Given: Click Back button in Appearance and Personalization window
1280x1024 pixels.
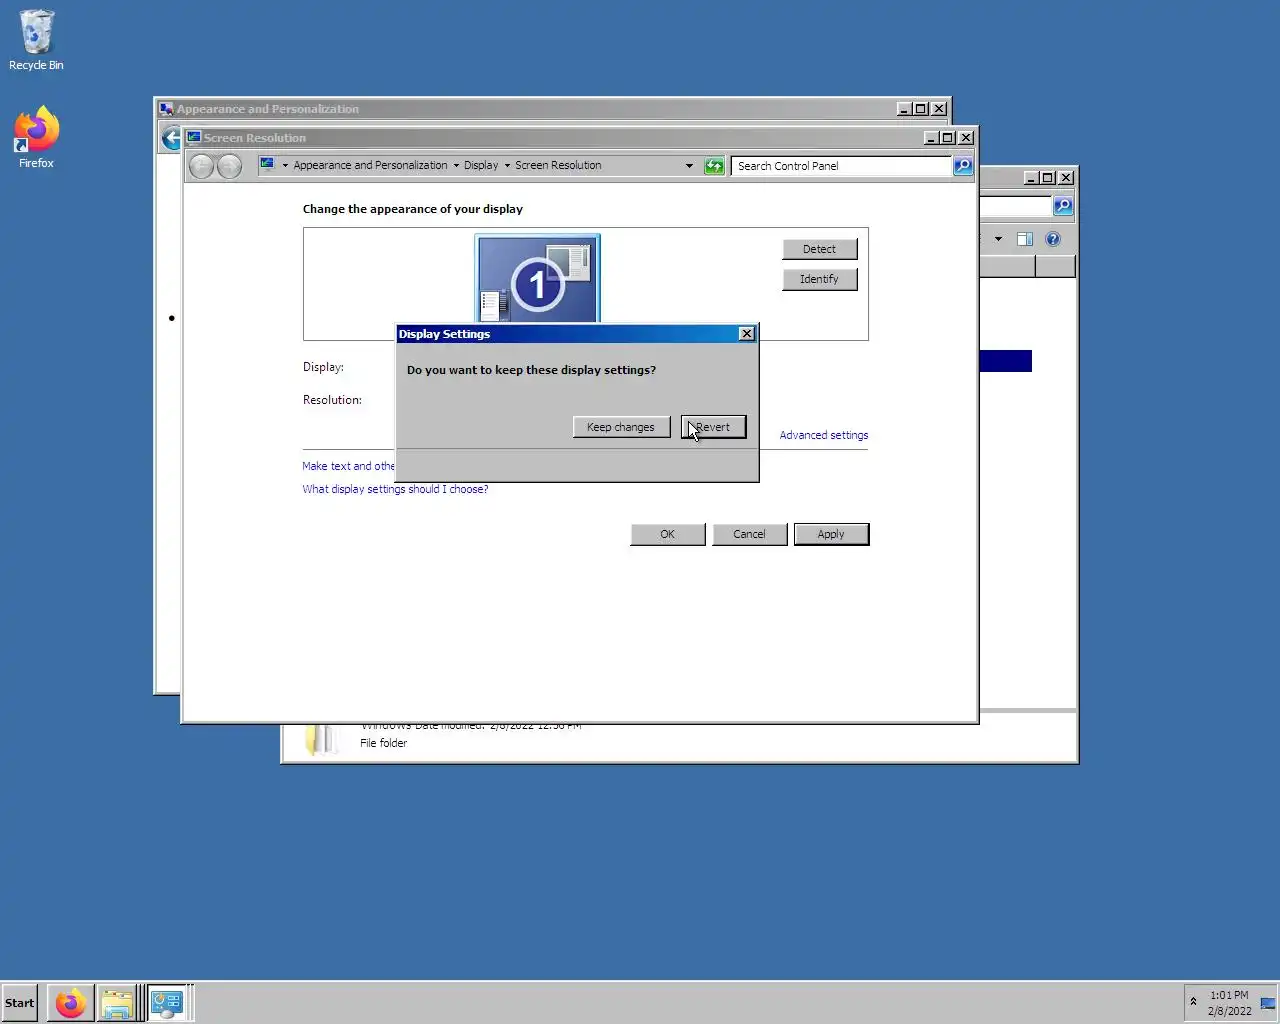Looking at the screenshot, I should [x=171, y=138].
